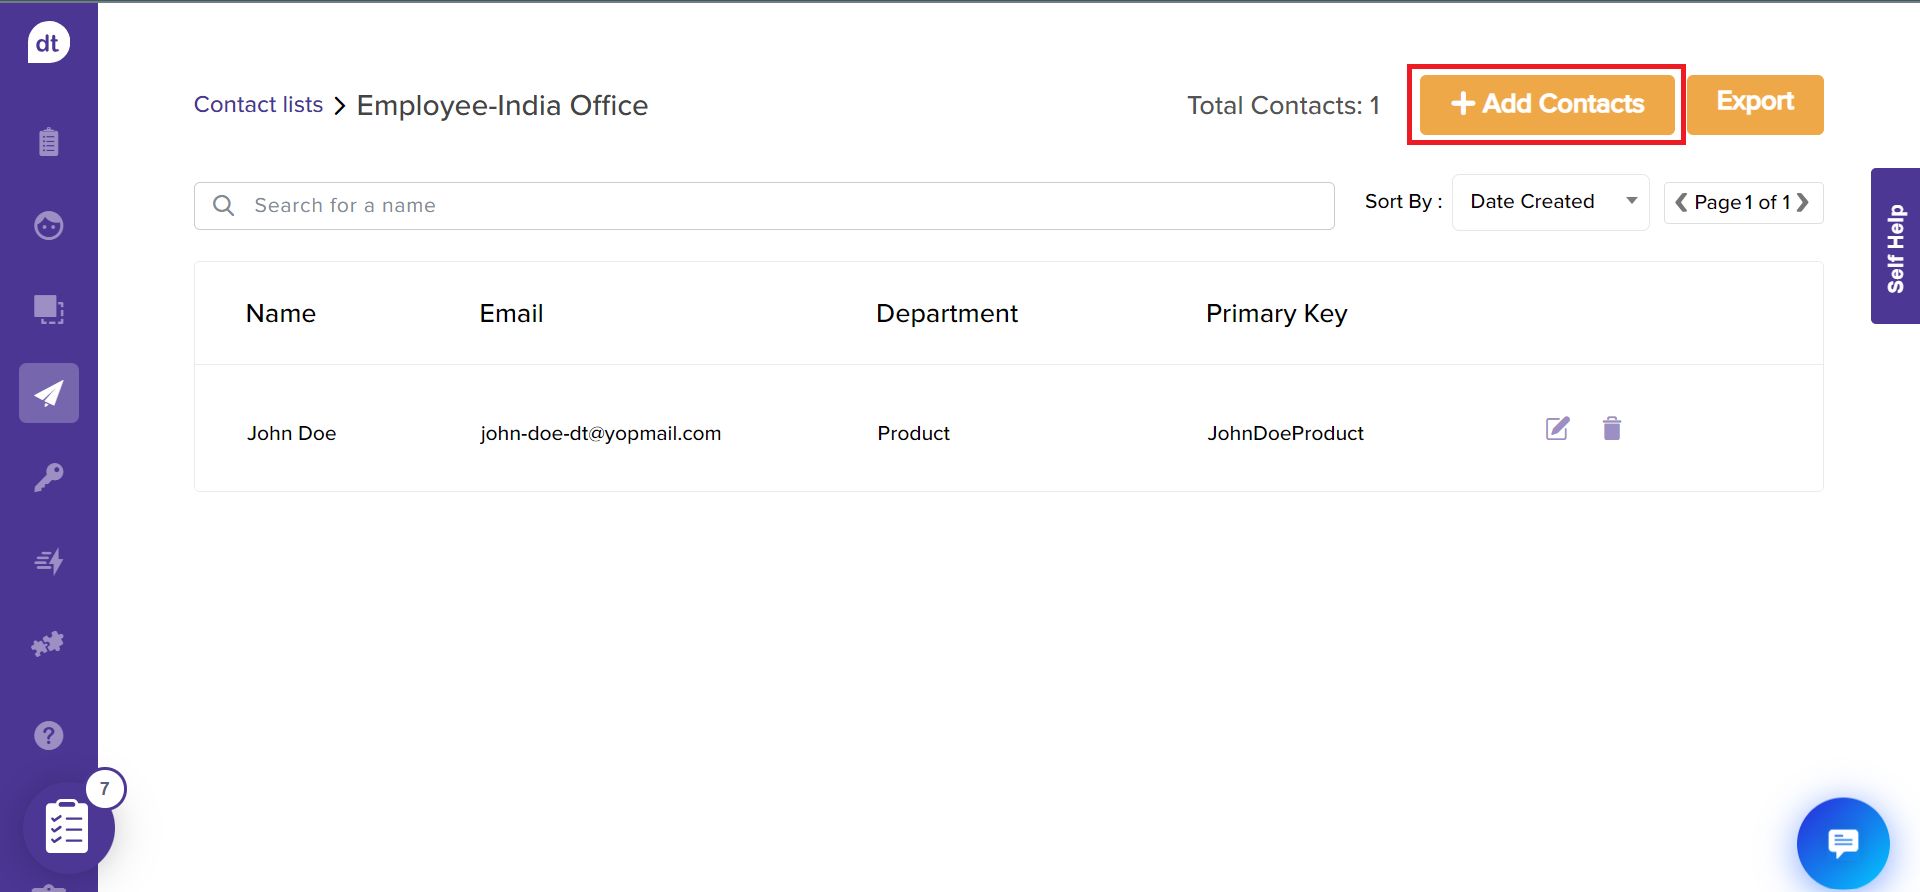Screen dimensions: 1920x892
Task: Delete John Doe with trash icon
Action: click(x=1611, y=429)
